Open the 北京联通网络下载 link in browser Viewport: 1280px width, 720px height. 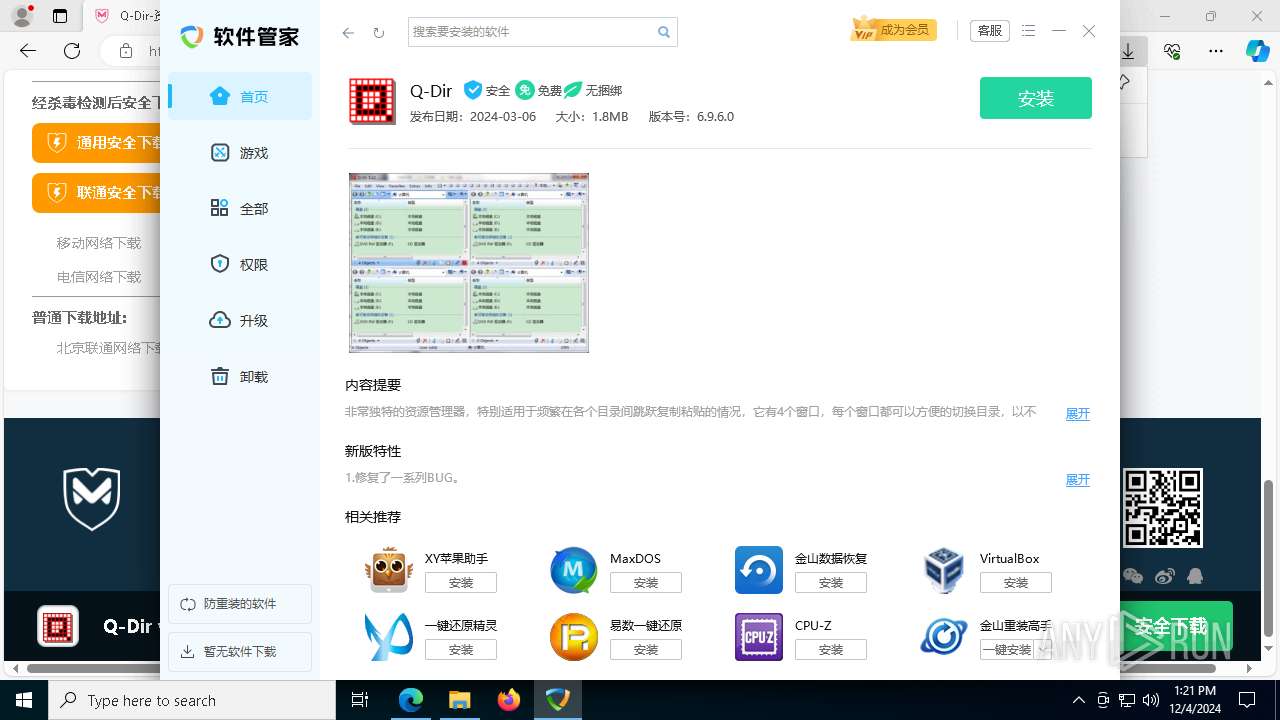pos(109,349)
